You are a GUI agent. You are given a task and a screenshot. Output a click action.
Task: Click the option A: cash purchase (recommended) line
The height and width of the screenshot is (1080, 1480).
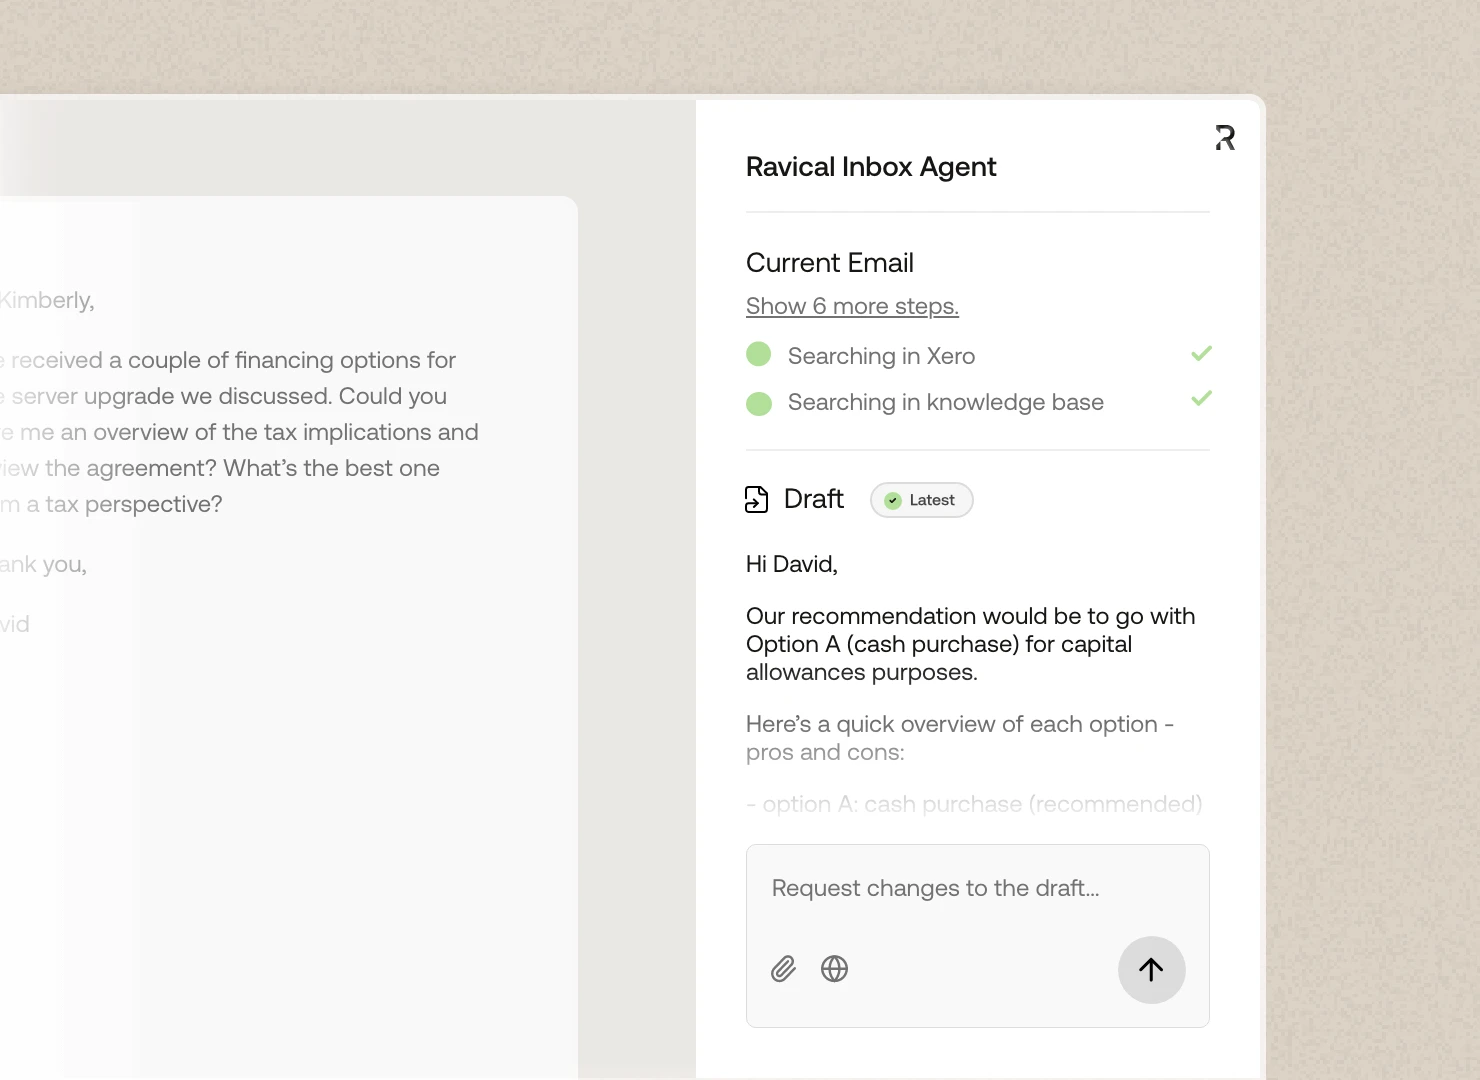(x=974, y=804)
